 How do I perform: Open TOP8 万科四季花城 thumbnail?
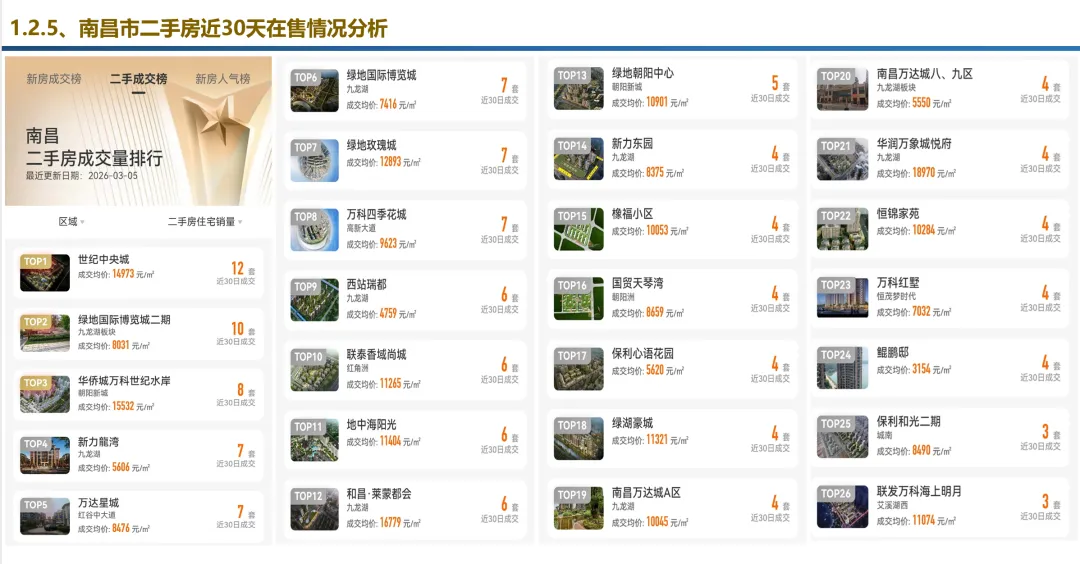(315, 230)
